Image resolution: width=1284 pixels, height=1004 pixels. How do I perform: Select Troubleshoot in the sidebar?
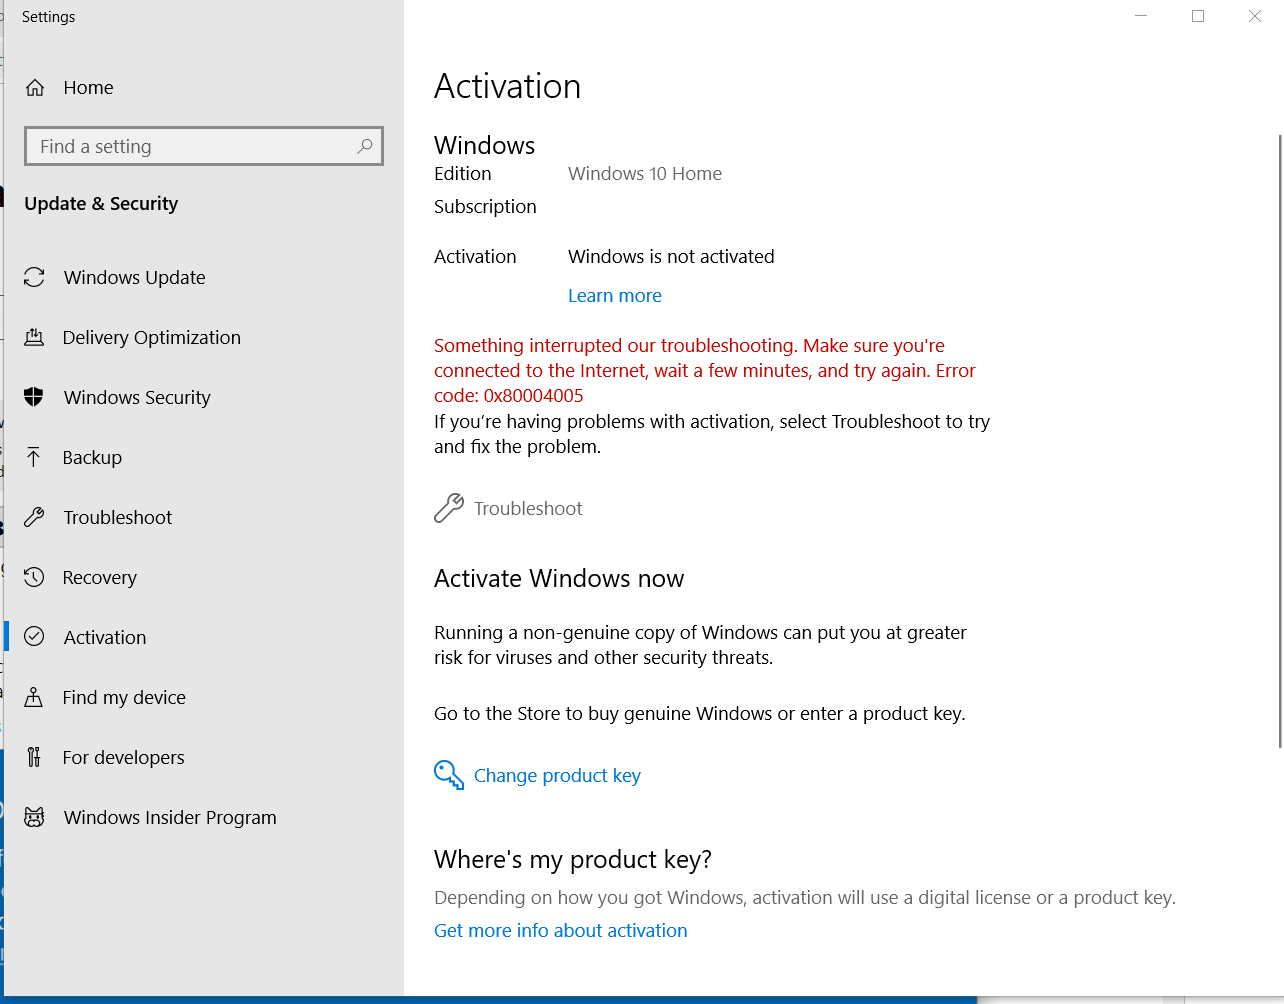118,517
